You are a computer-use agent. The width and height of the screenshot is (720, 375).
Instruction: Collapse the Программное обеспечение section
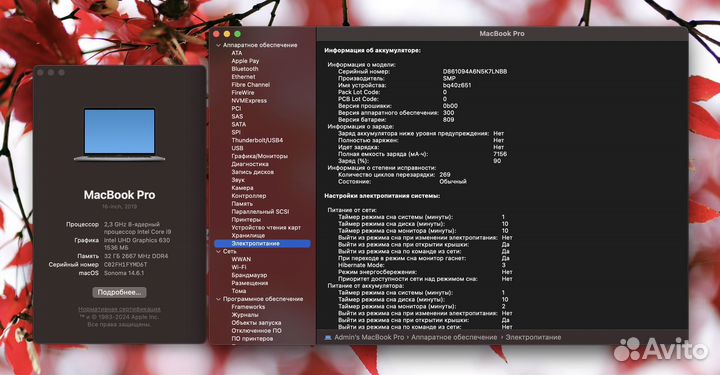[219, 299]
